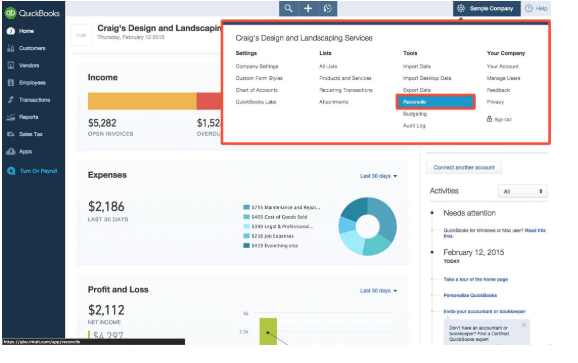The height and width of the screenshot is (363, 578).
Task: Click the QuickBooks logo icon
Action: [10, 13]
